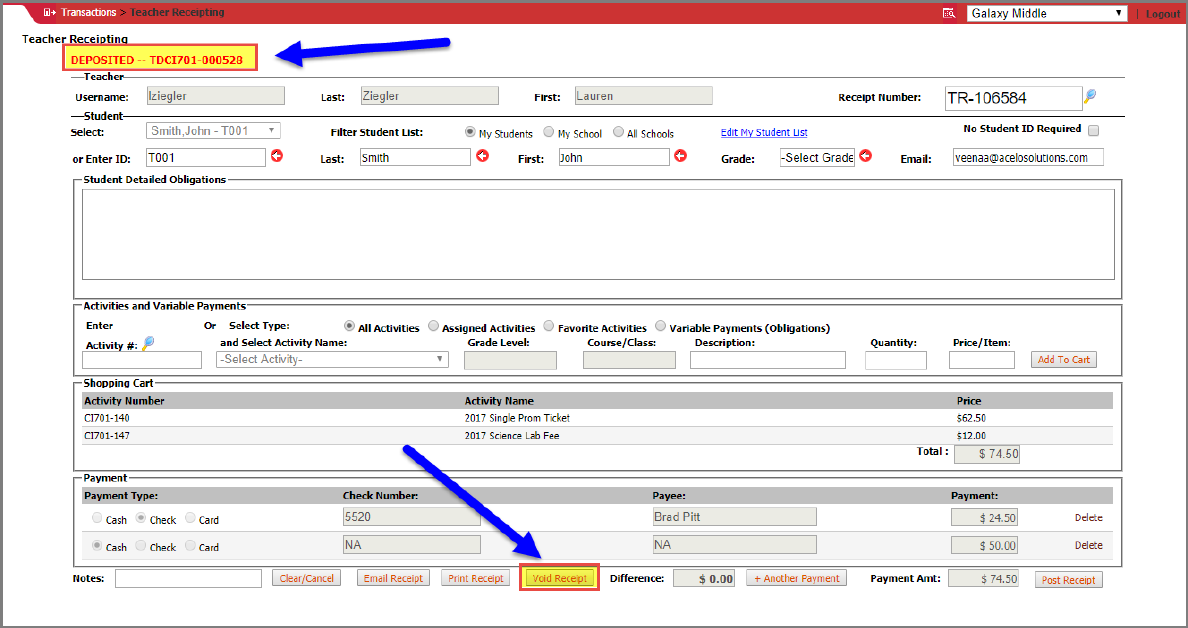The image size is (1188, 628).
Task: Select the All Activities type option
Action: (349, 326)
